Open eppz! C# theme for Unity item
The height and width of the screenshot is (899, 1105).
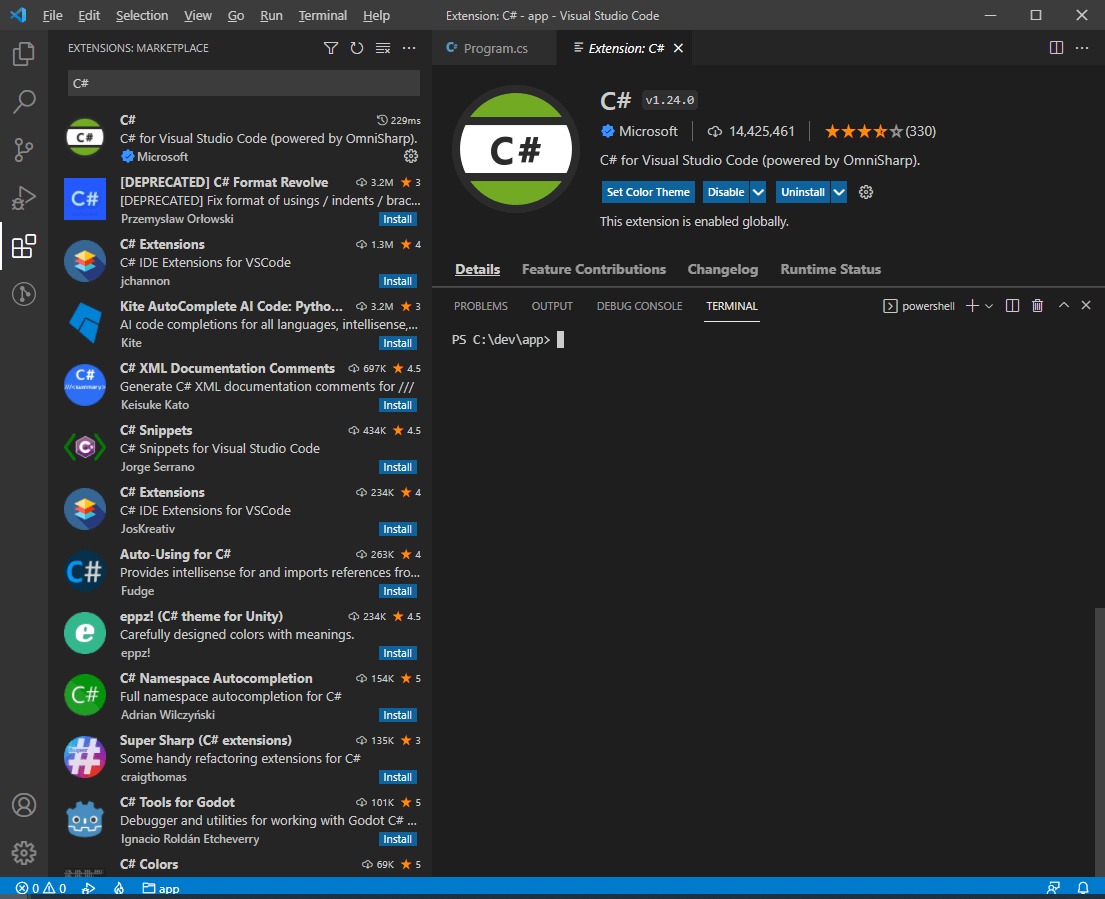[x=240, y=634]
